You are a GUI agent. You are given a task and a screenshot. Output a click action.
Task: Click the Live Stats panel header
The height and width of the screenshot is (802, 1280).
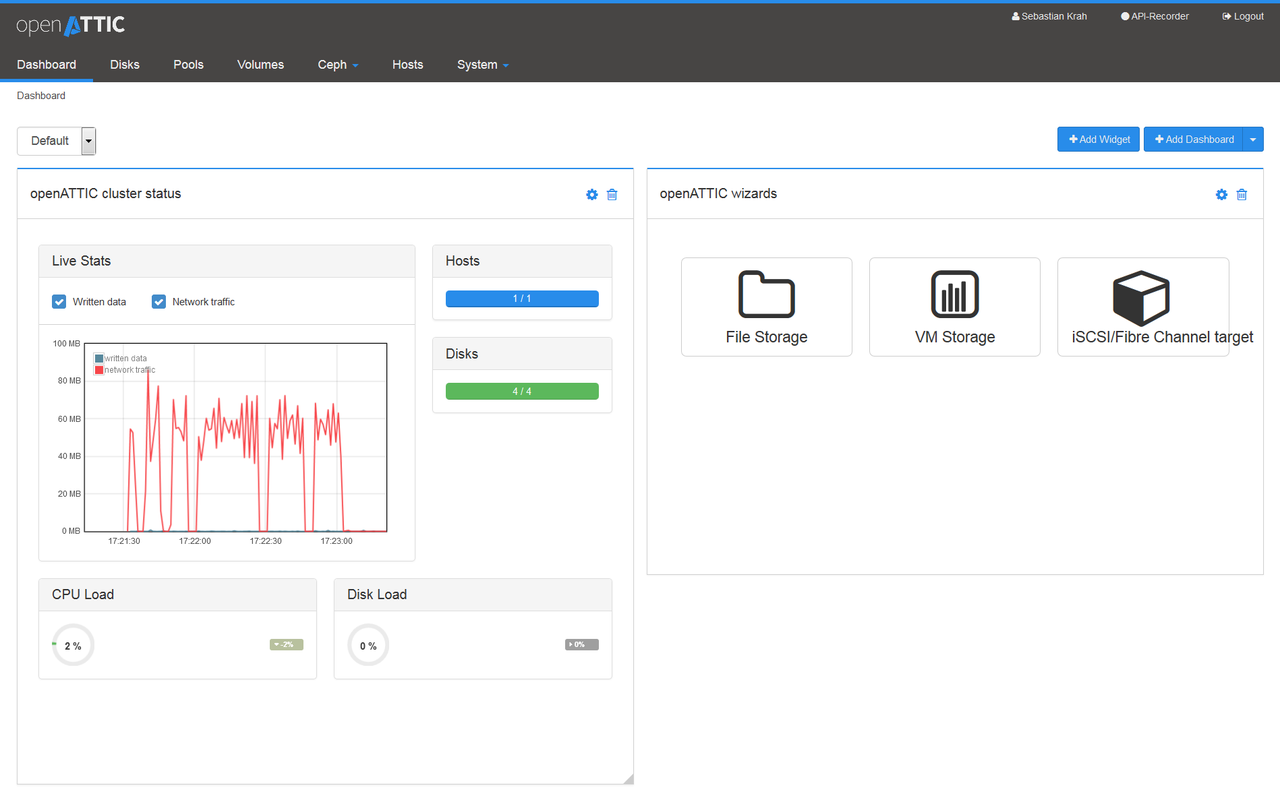click(x=227, y=261)
